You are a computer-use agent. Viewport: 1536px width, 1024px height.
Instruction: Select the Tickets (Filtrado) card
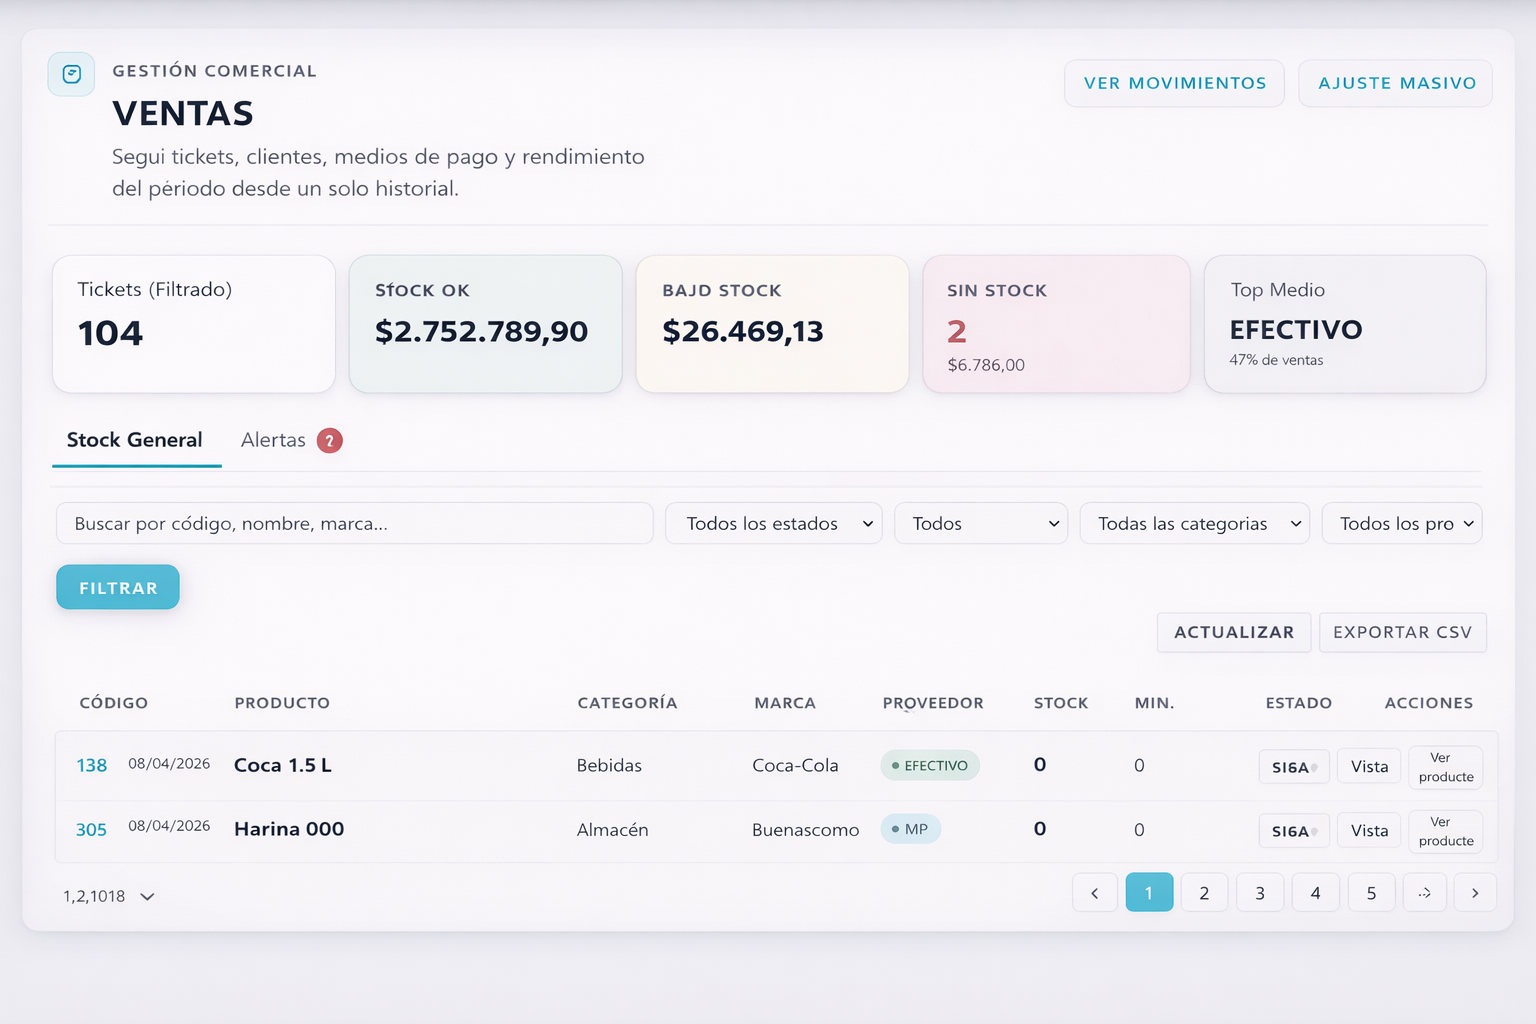(x=194, y=324)
